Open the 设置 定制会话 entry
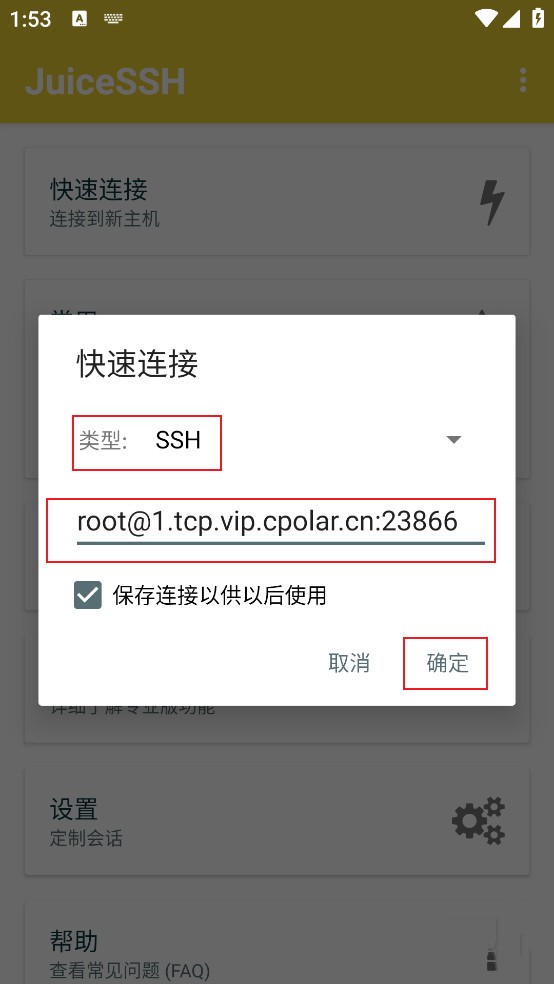554x984 pixels. (x=277, y=821)
